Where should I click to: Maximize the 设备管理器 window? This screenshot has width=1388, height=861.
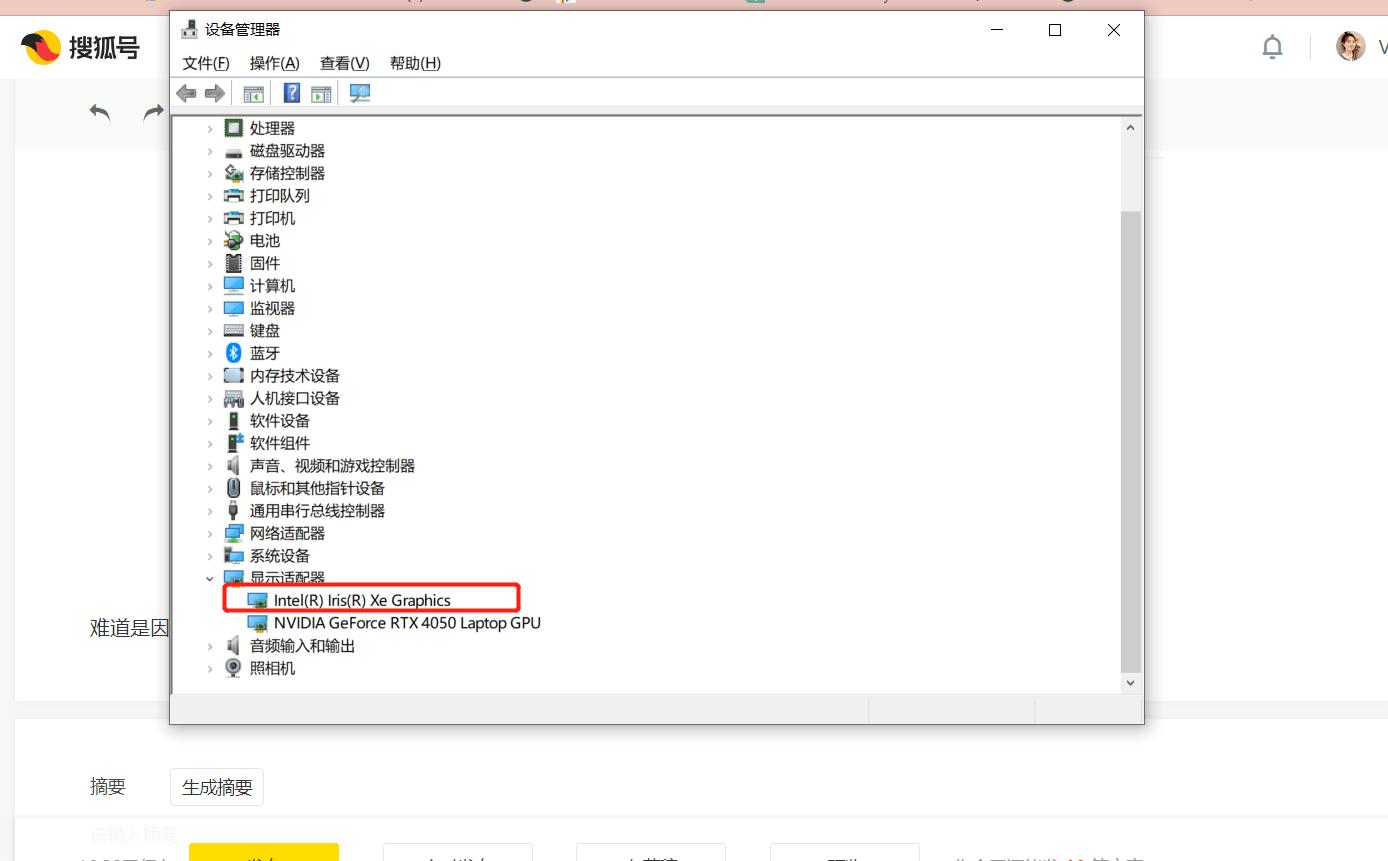[1055, 30]
